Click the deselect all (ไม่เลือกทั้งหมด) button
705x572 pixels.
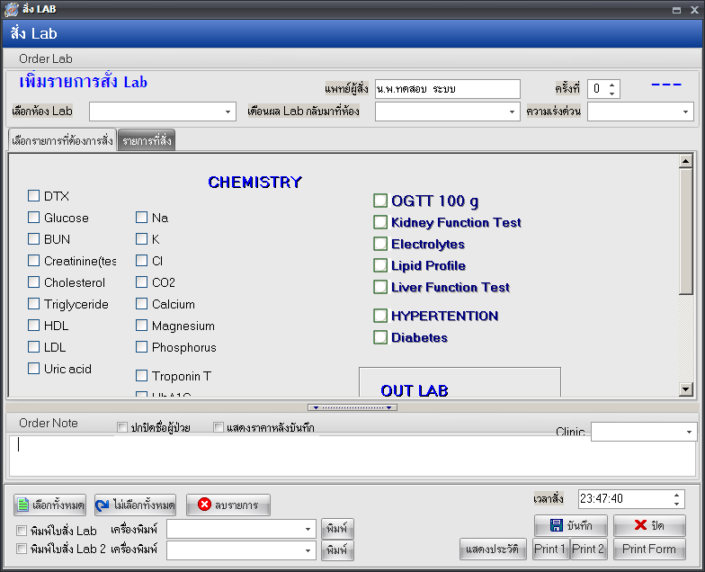[135, 505]
